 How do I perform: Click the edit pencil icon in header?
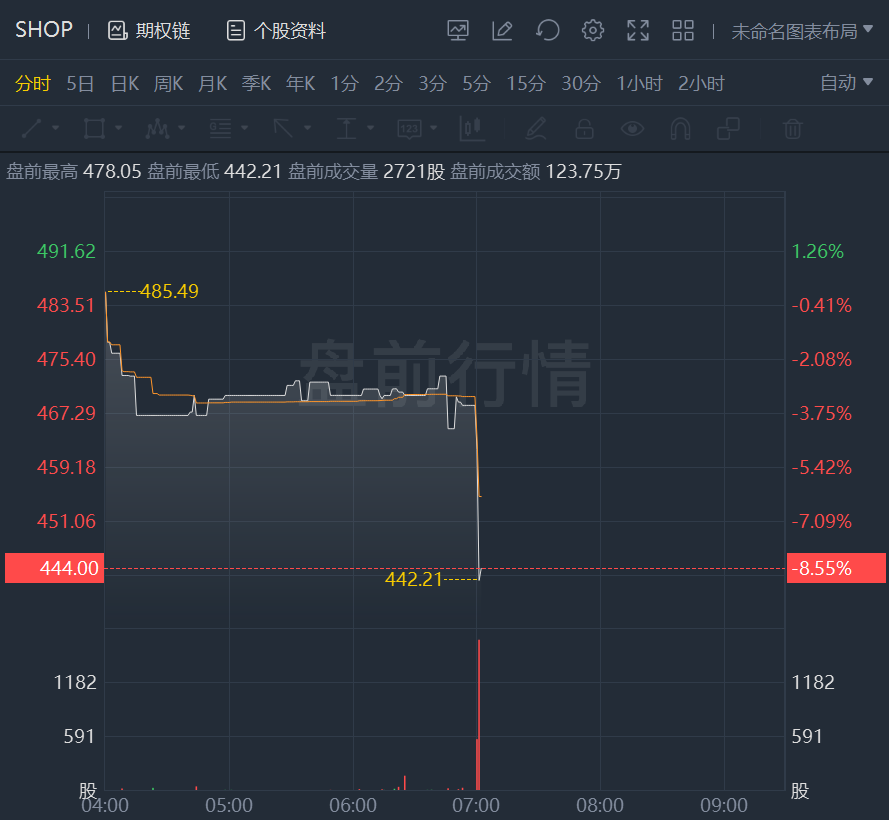[x=502, y=31]
